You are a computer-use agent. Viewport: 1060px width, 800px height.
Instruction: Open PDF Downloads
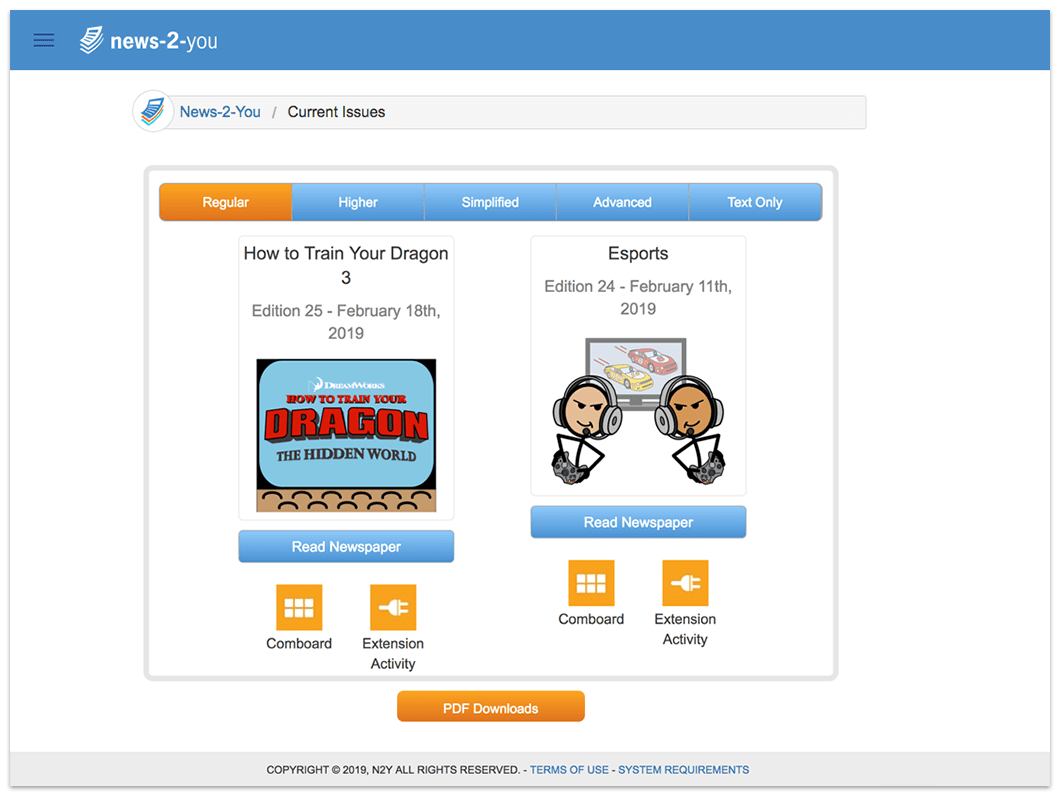click(x=491, y=707)
